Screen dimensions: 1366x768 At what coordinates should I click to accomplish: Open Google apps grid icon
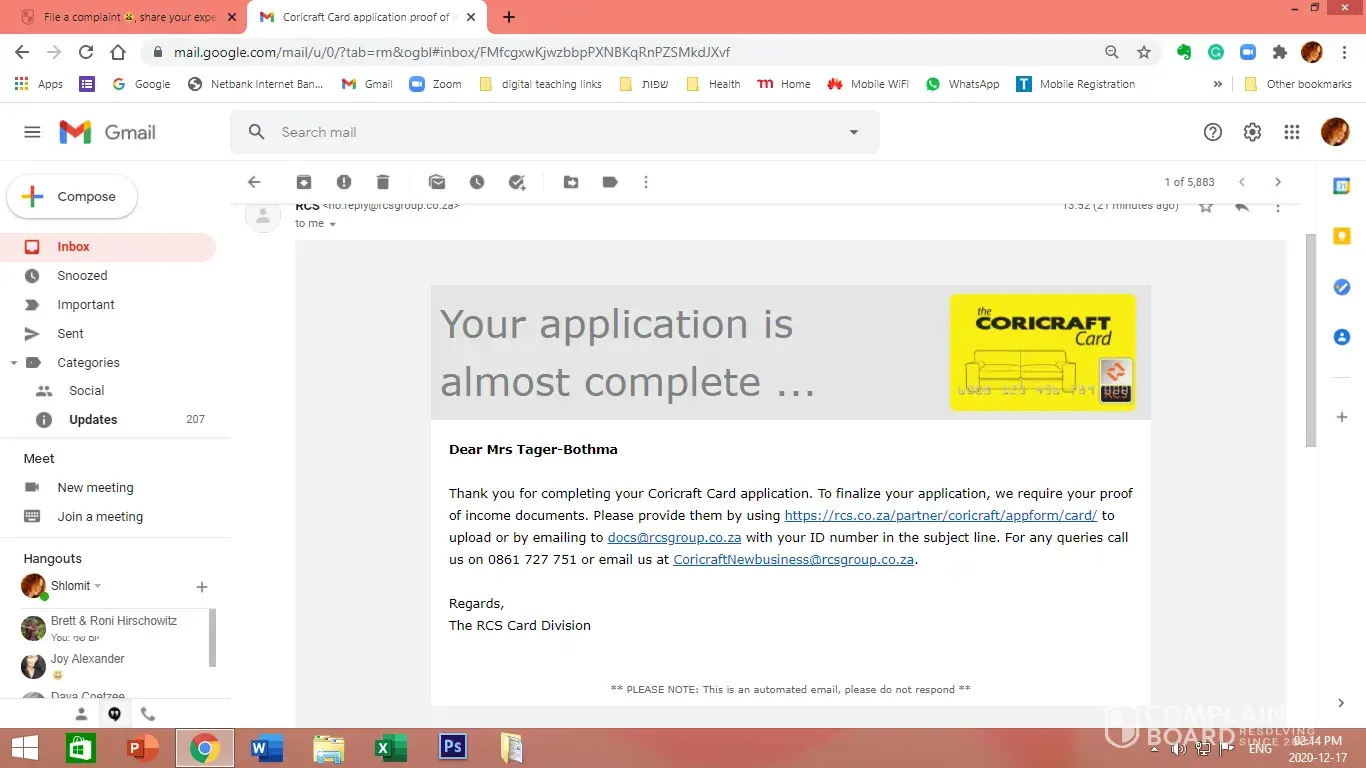[x=1292, y=132]
